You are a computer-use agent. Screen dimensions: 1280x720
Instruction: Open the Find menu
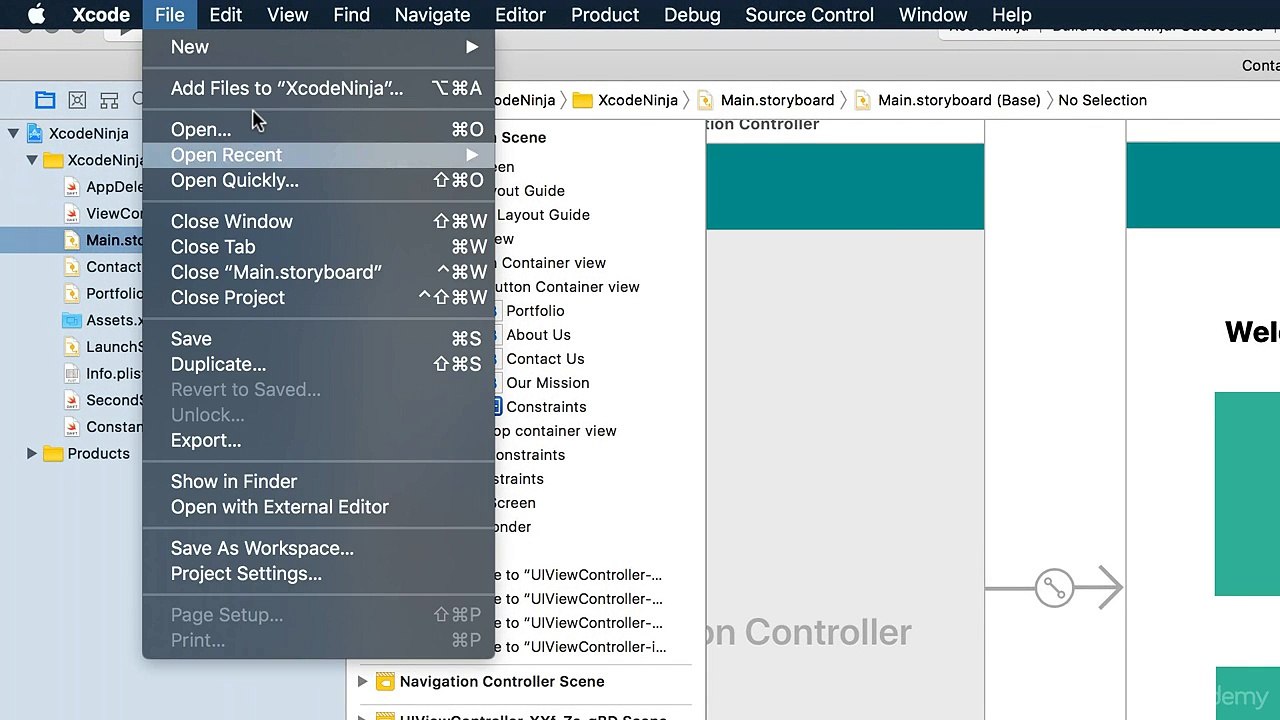coord(351,15)
